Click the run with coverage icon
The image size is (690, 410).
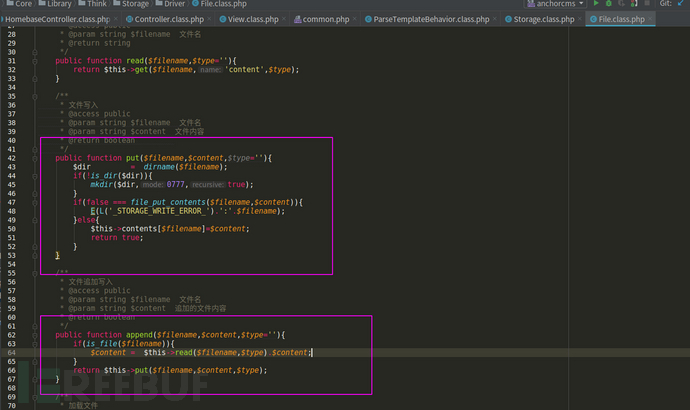[621, 3]
